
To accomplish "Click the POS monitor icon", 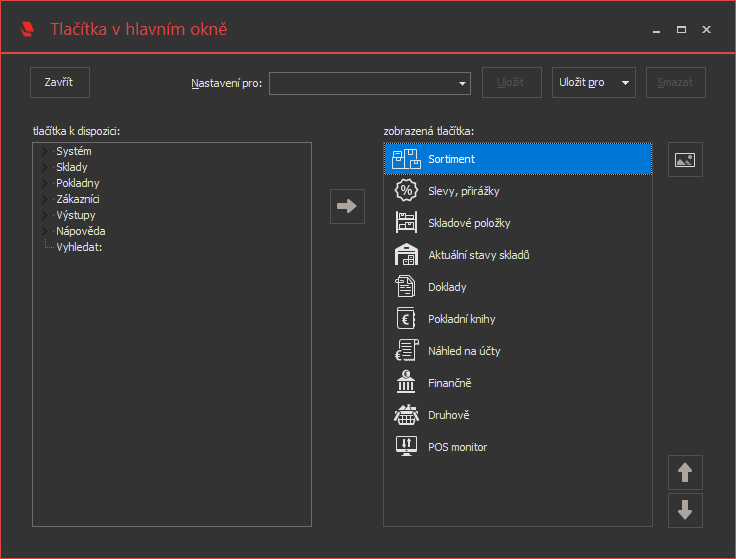I will pyautogui.click(x=406, y=447).
